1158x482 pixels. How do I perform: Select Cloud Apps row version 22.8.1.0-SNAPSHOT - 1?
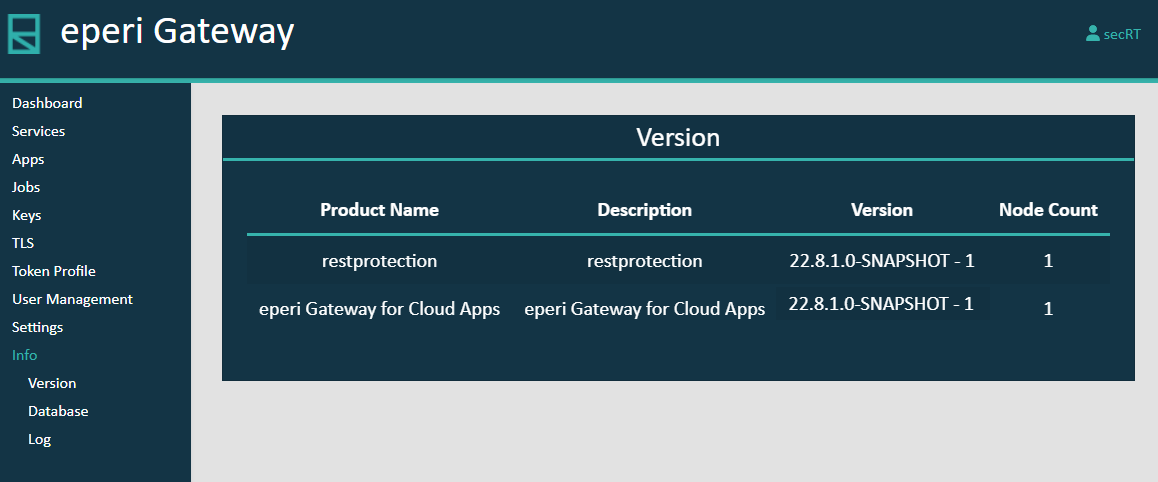(882, 304)
